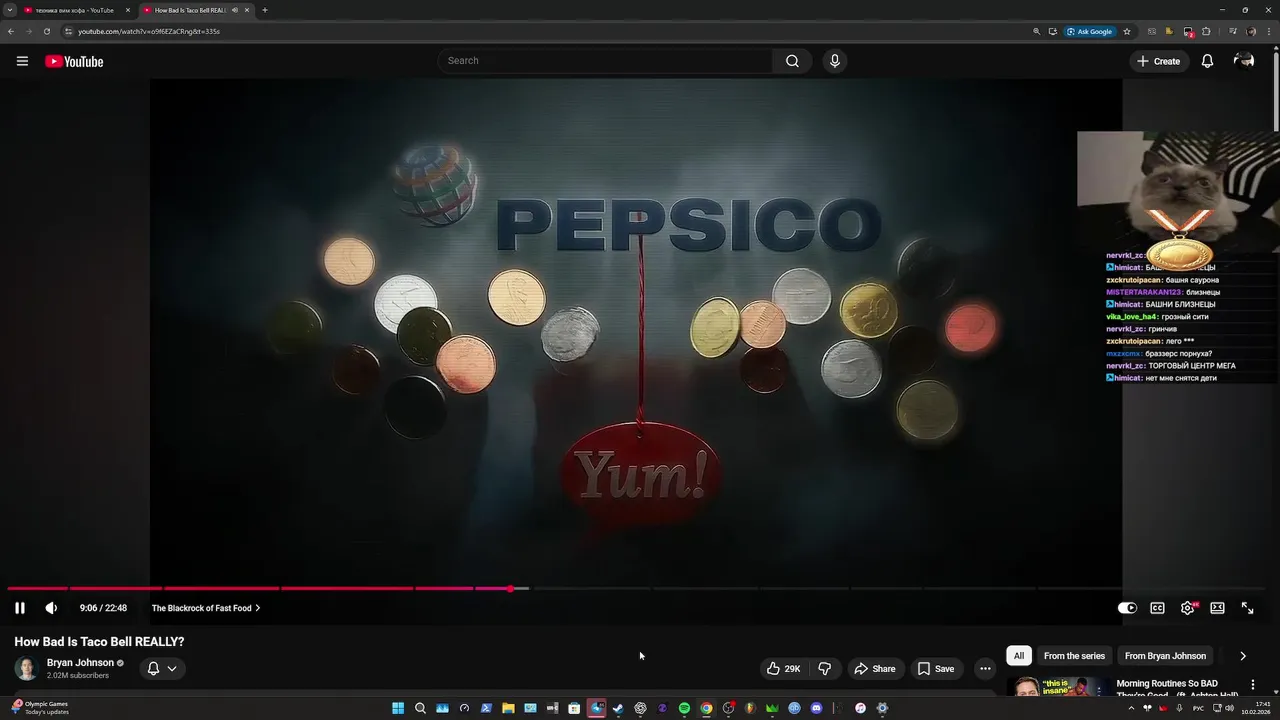Open Bryan Johnson channel avatar
This screenshot has height=720, width=1280.
click(x=26, y=668)
